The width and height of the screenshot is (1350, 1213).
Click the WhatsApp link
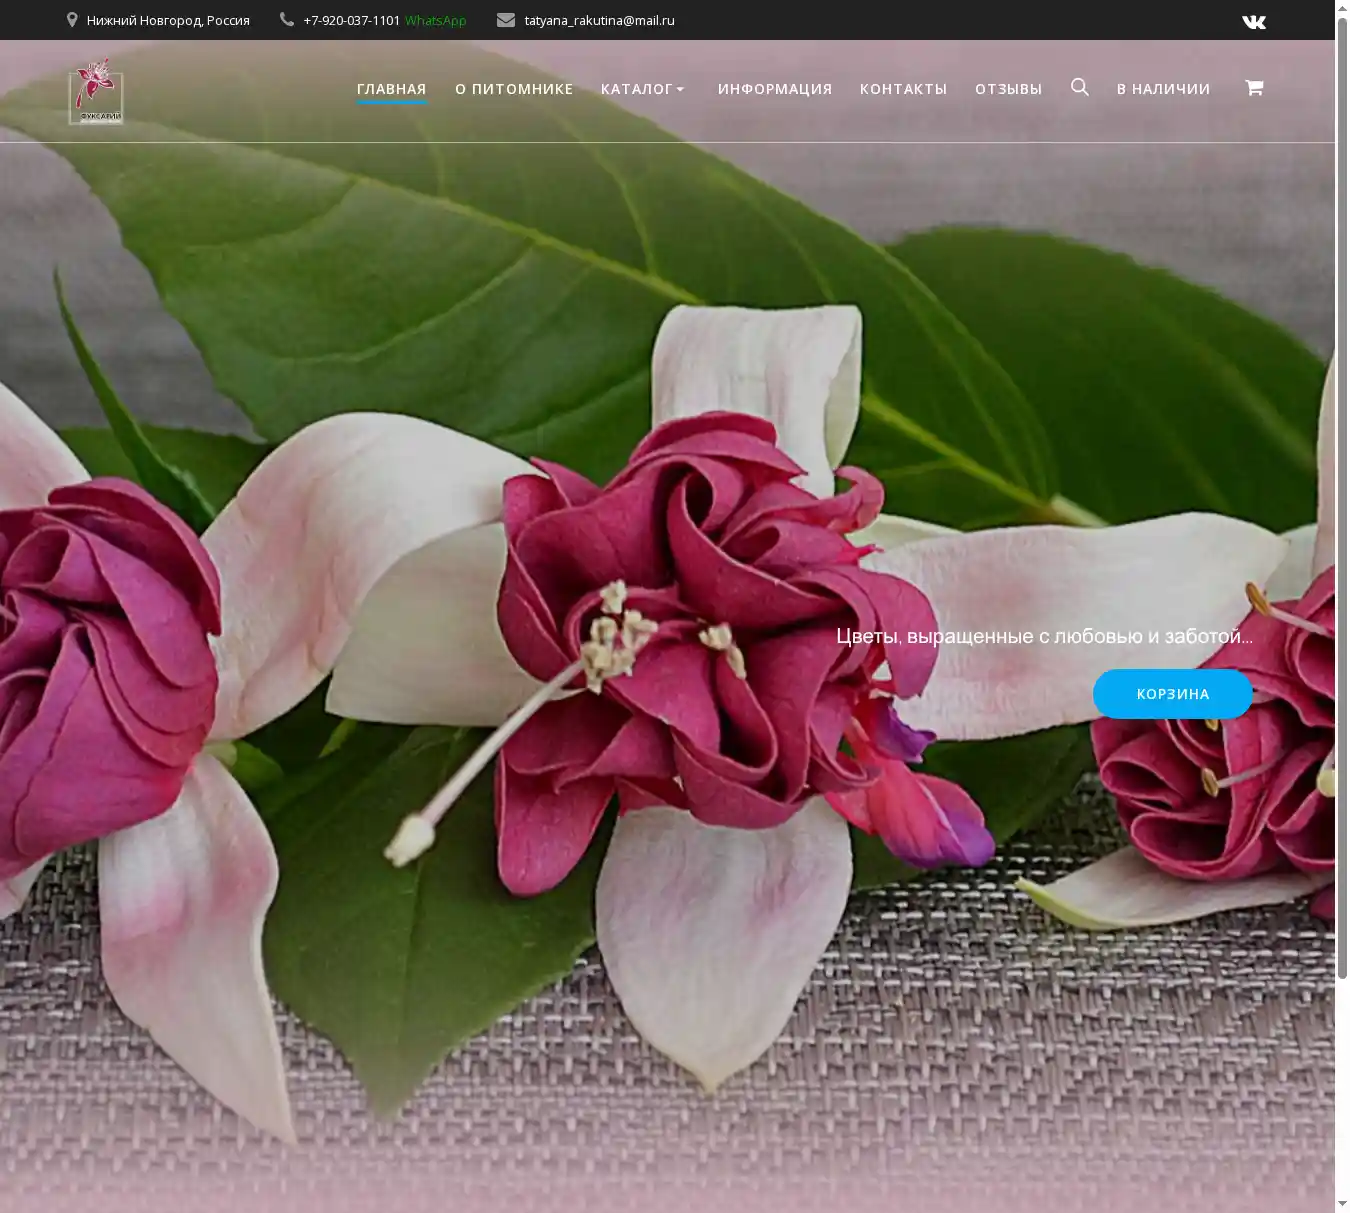tap(435, 21)
